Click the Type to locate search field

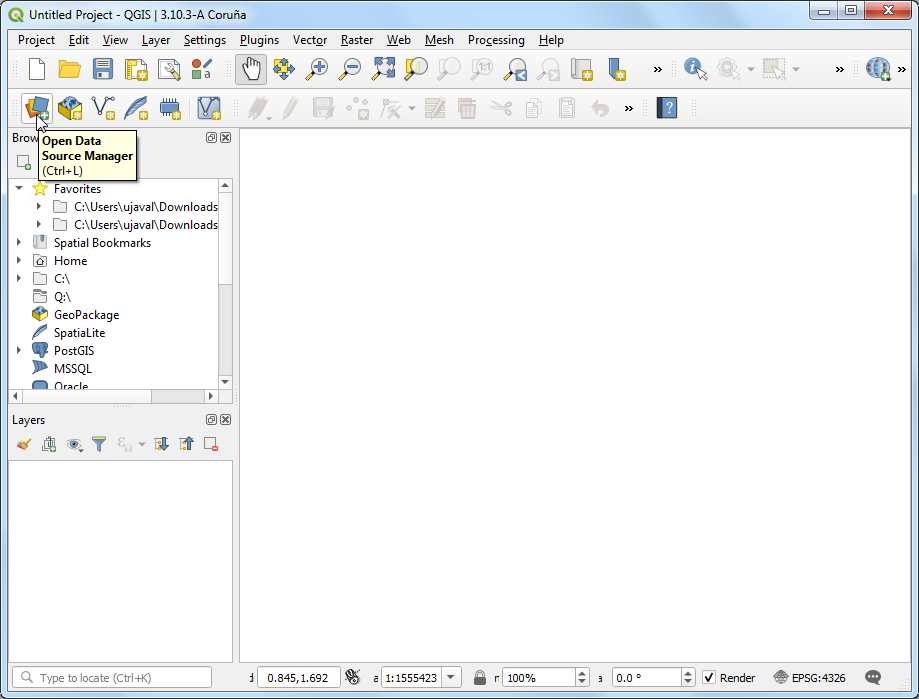click(111, 677)
